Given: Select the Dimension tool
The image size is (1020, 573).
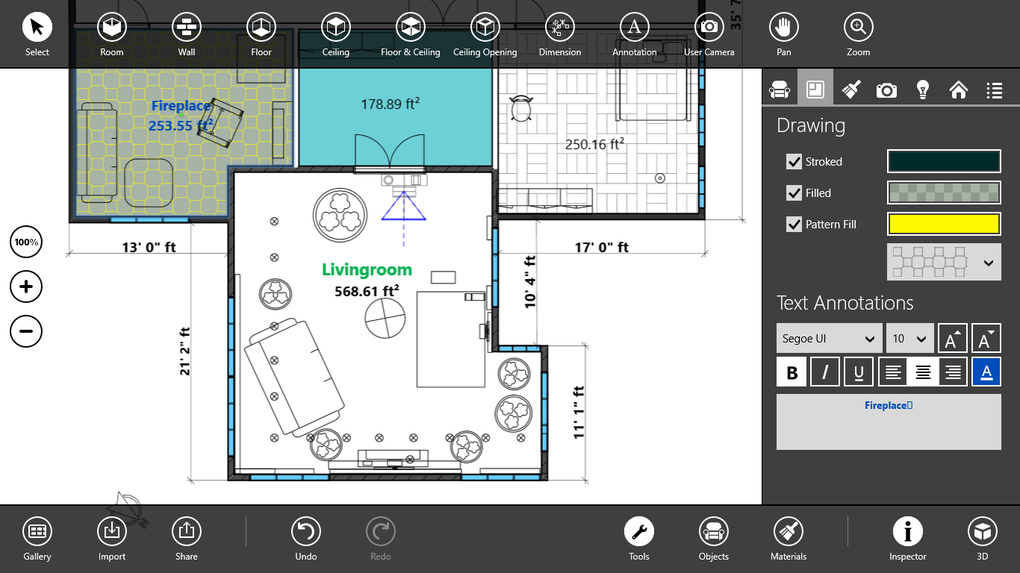Looking at the screenshot, I should click(559, 34).
